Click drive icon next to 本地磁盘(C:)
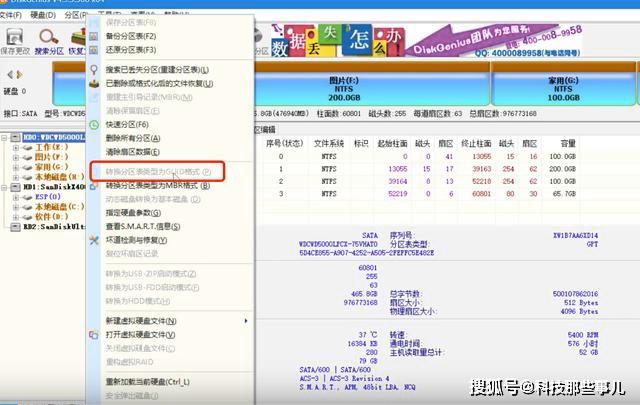Image resolution: width=640 pixels, height=405 pixels. [x=27, y=207]
